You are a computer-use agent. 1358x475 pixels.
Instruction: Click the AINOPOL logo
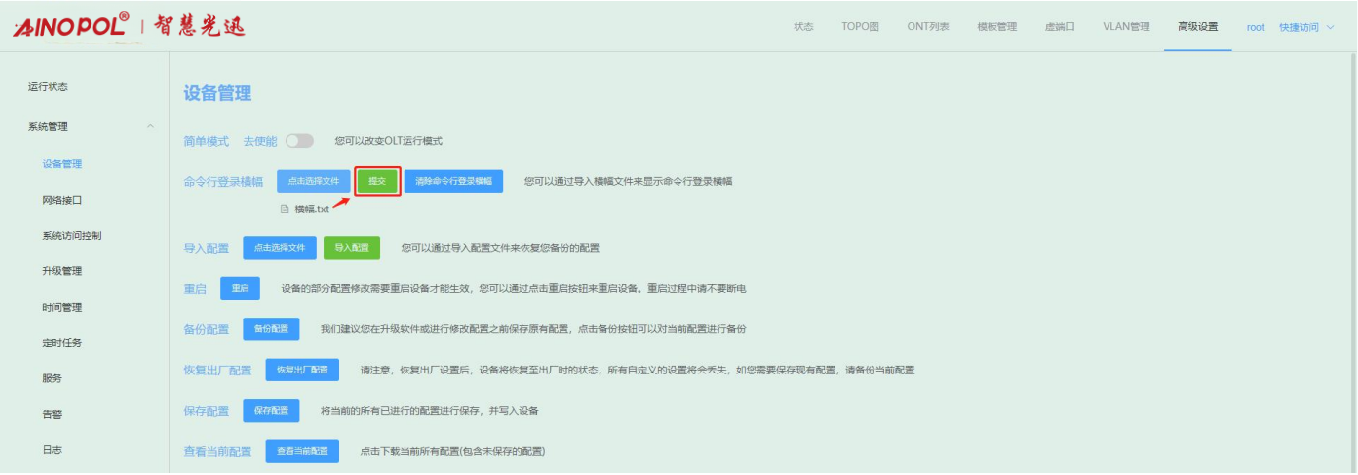(x=72, y=27)
